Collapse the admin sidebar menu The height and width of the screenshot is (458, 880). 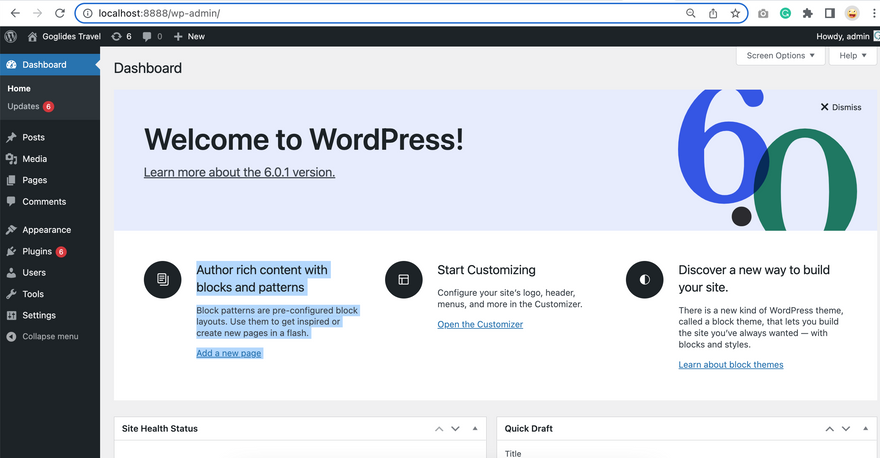[49, 336]
